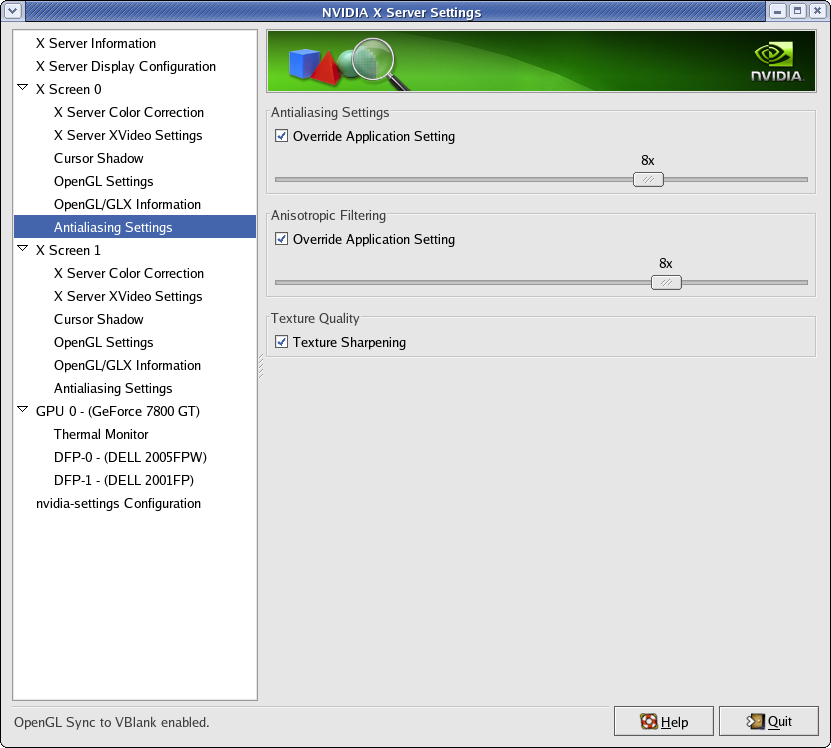Open OpenGL Settings under X Screen 1
This screenshot has width=831, height=748.
(x=103, y=342)
